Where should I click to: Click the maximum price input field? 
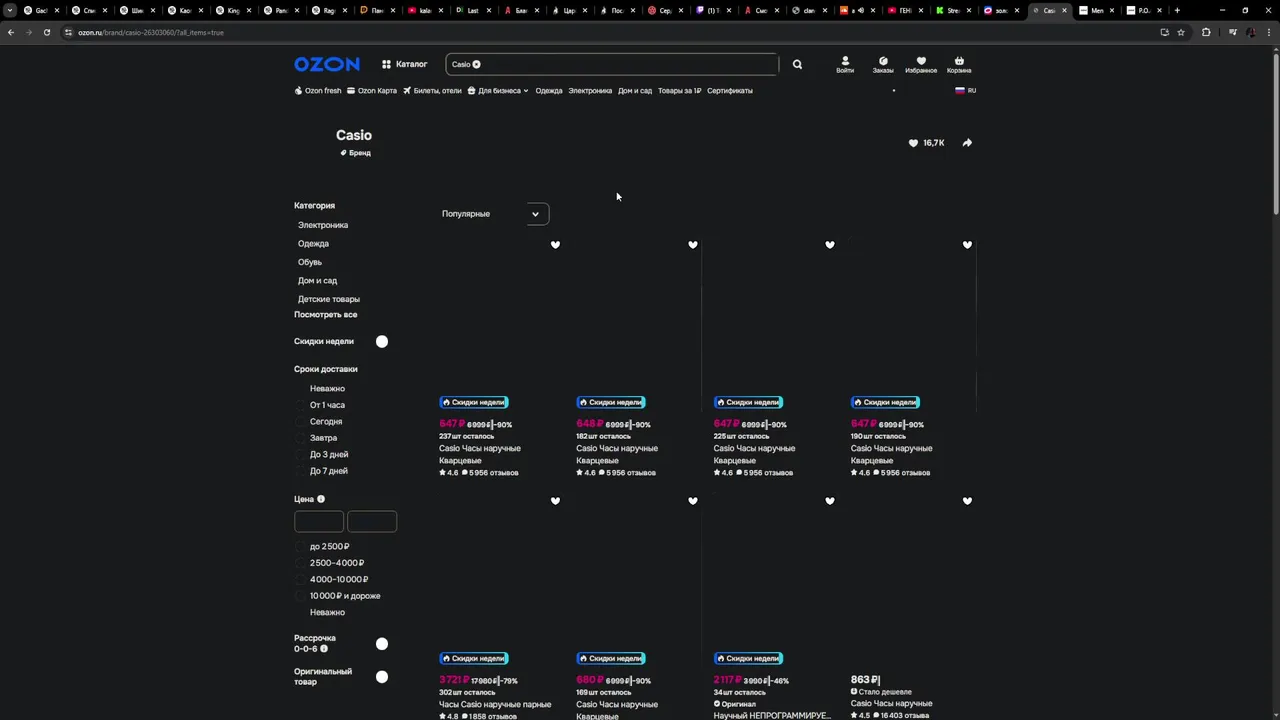[372, 521]
